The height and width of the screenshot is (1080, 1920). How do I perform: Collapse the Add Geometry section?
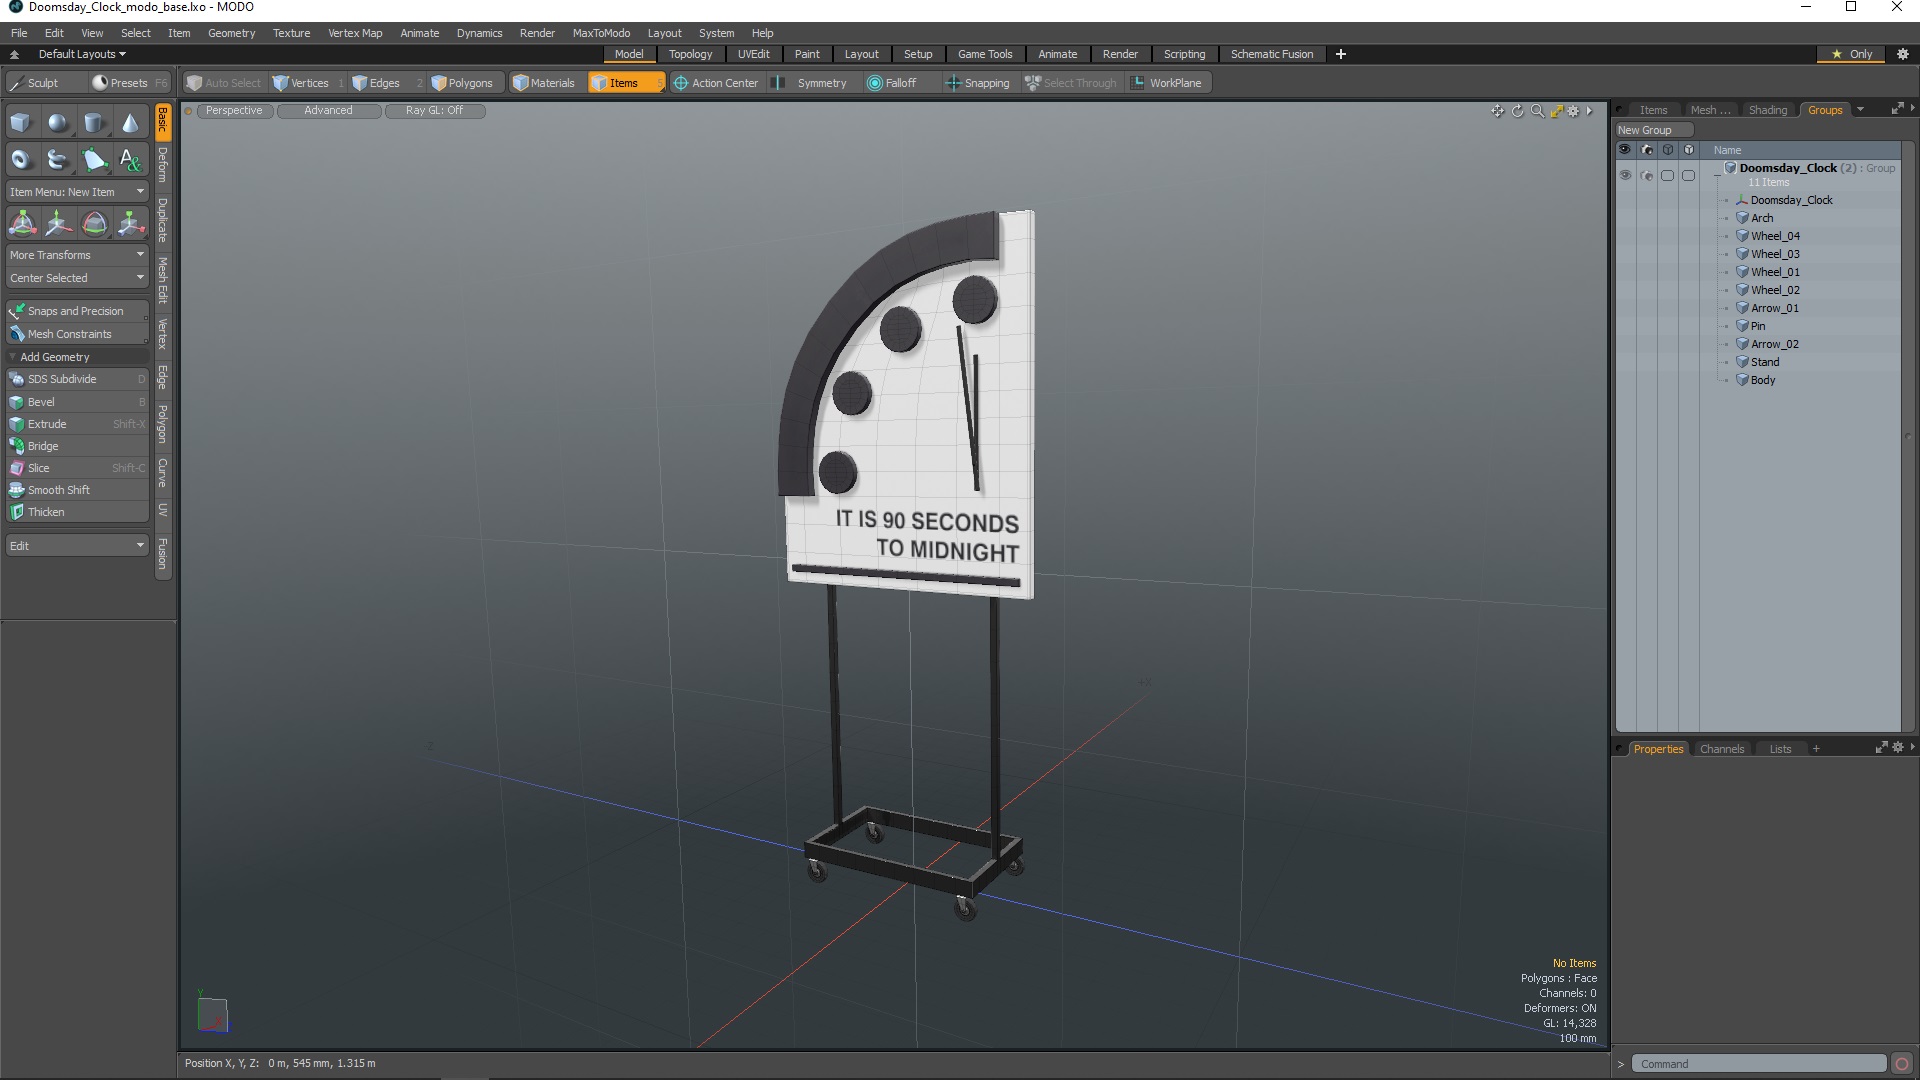tap(77, 357)
